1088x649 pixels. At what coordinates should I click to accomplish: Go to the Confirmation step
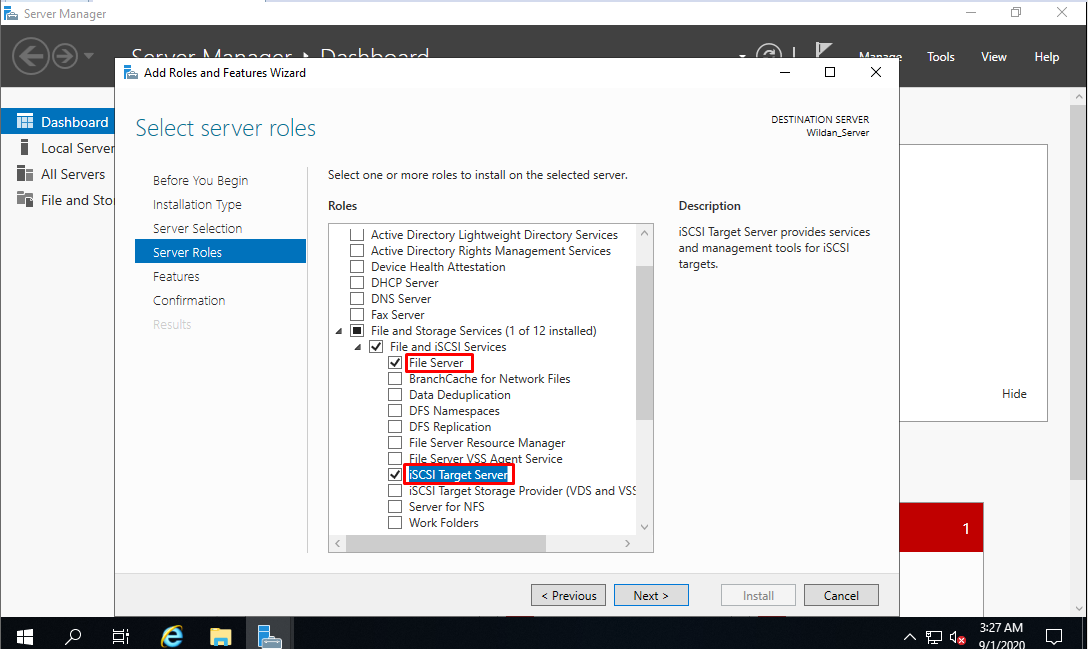(189, 301)
